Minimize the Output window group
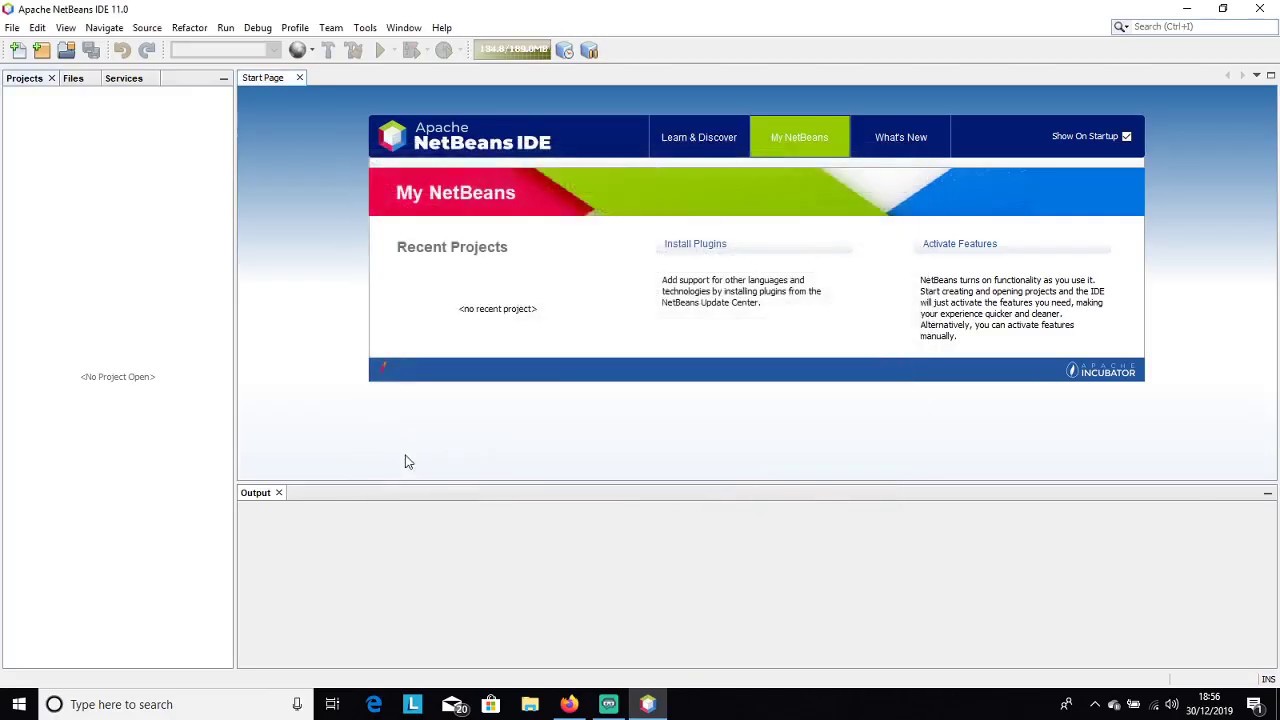 click(x=1267, y=493)
